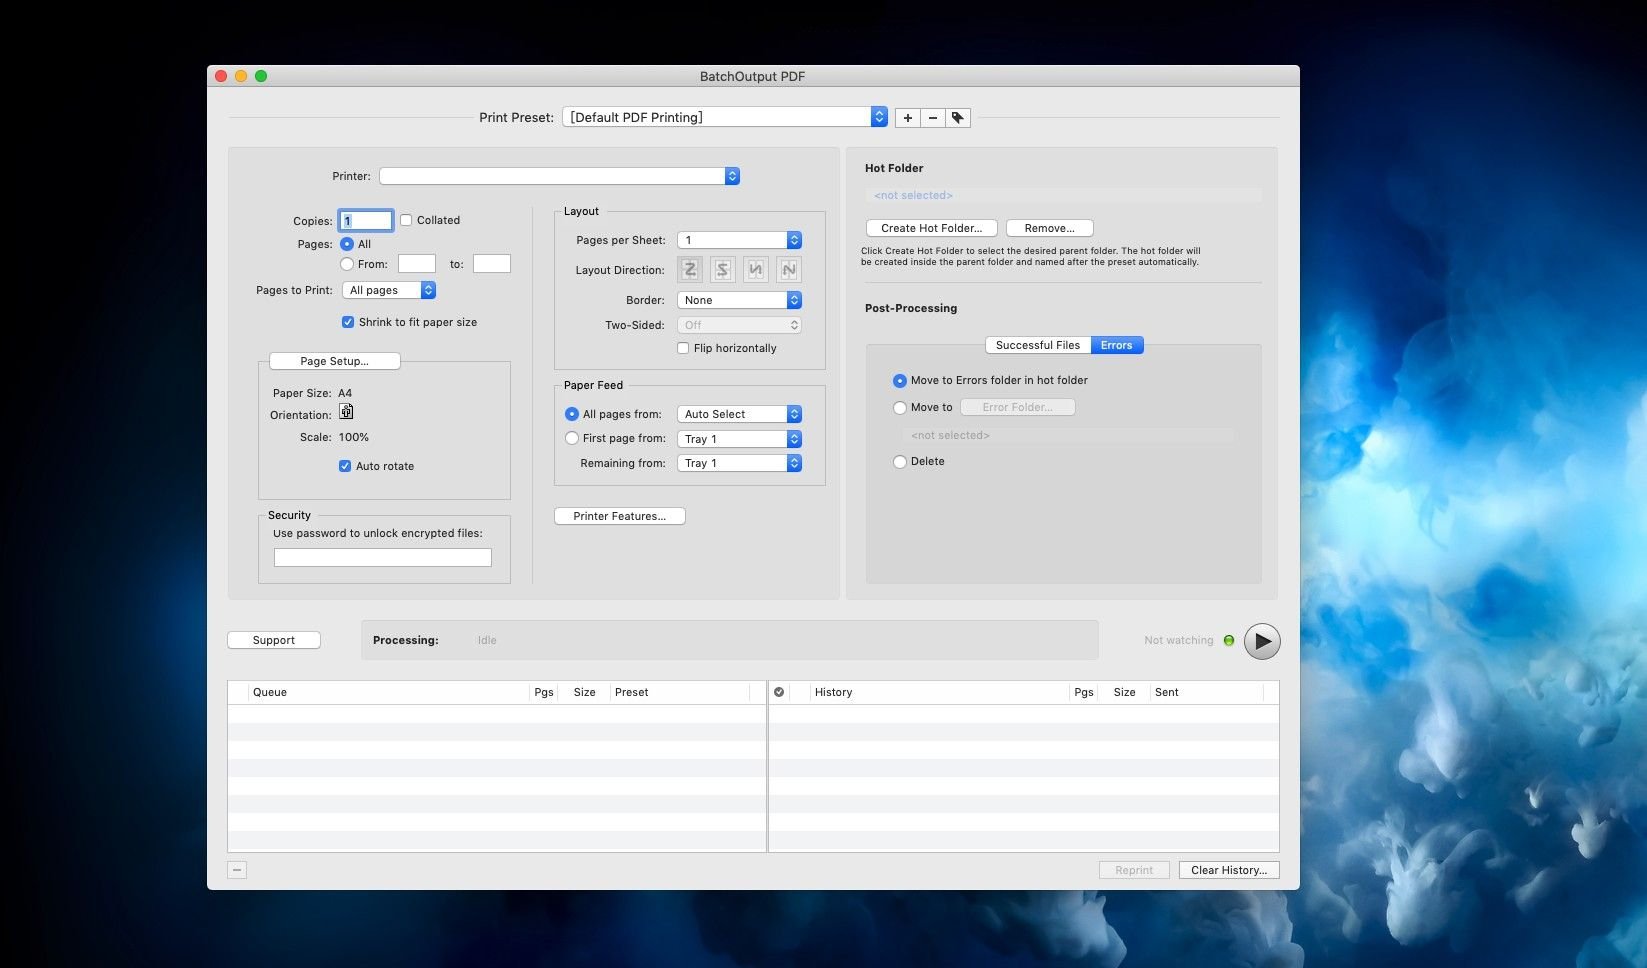Click the page orientation icon
This screenshot has height=968, width=1647.
(x=346, y=412)
